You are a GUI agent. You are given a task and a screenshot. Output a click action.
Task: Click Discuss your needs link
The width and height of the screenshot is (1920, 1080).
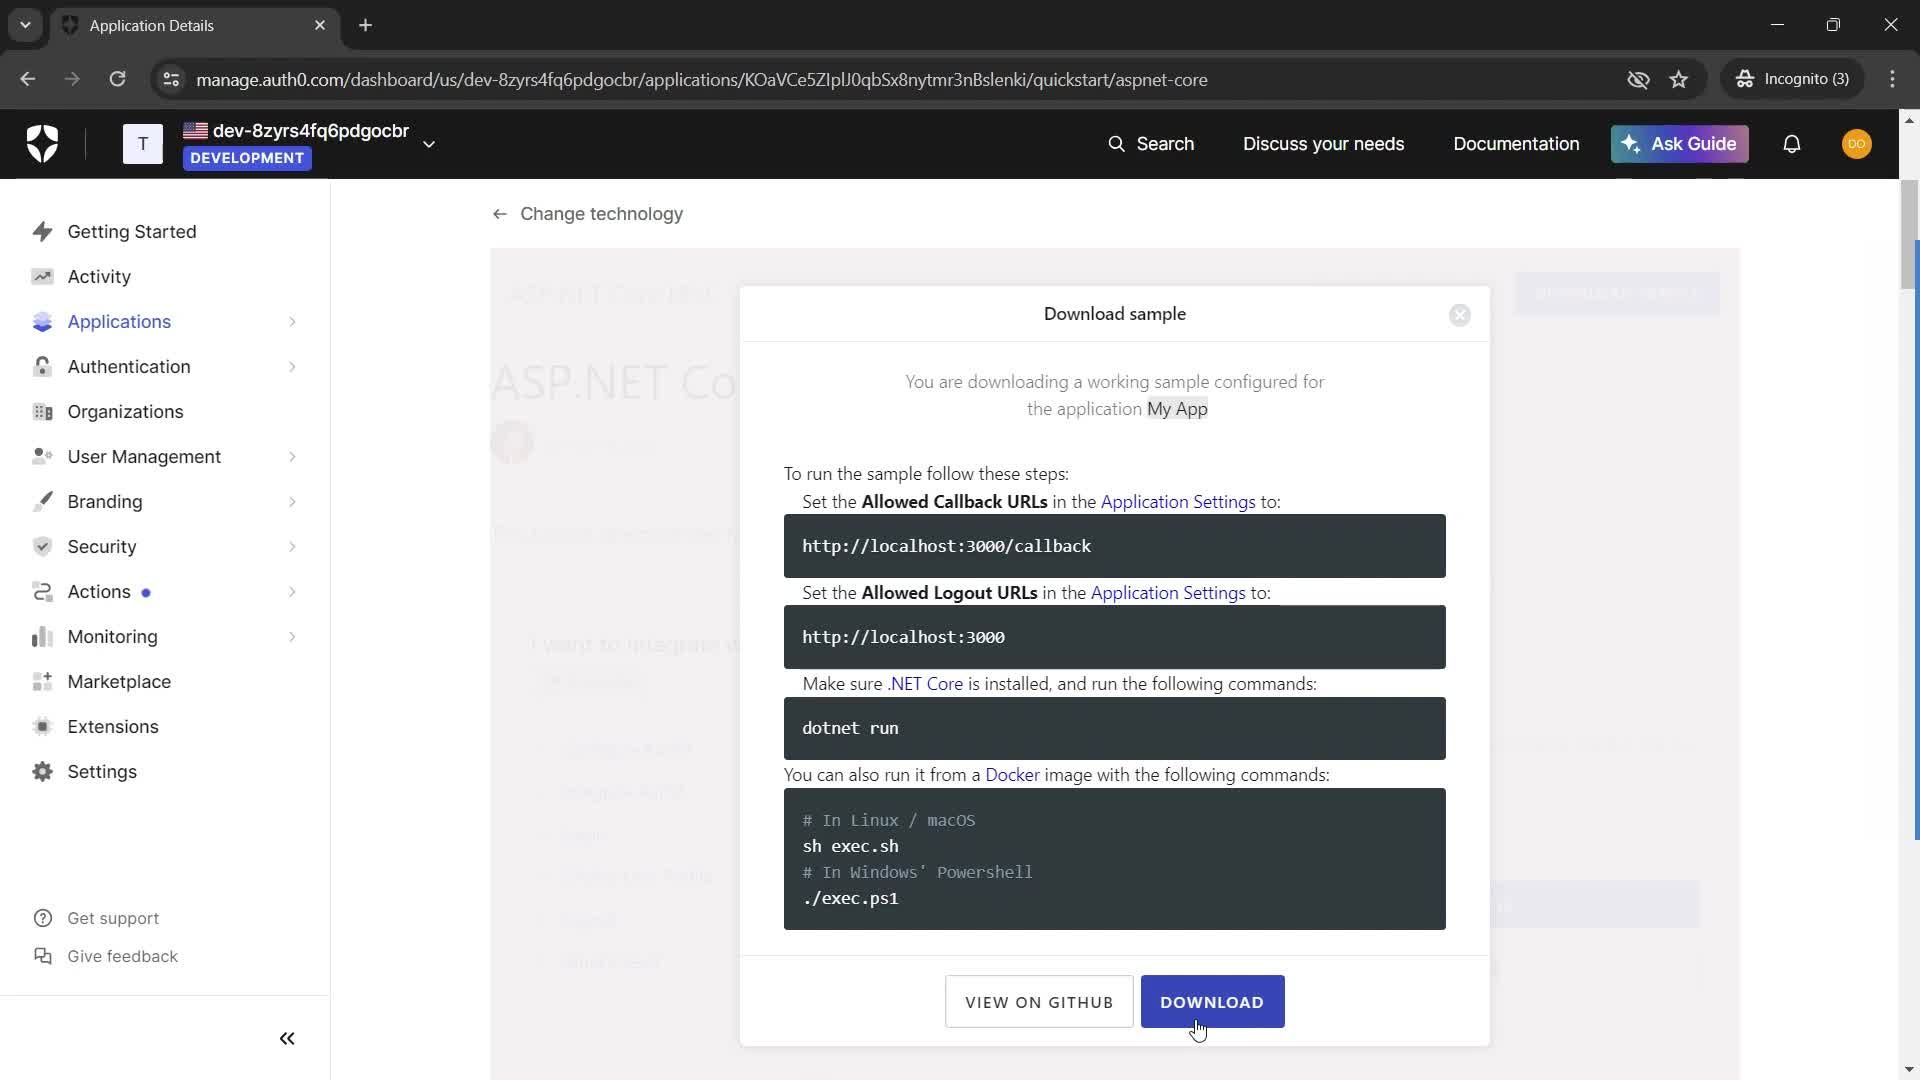pos(1323,144)
